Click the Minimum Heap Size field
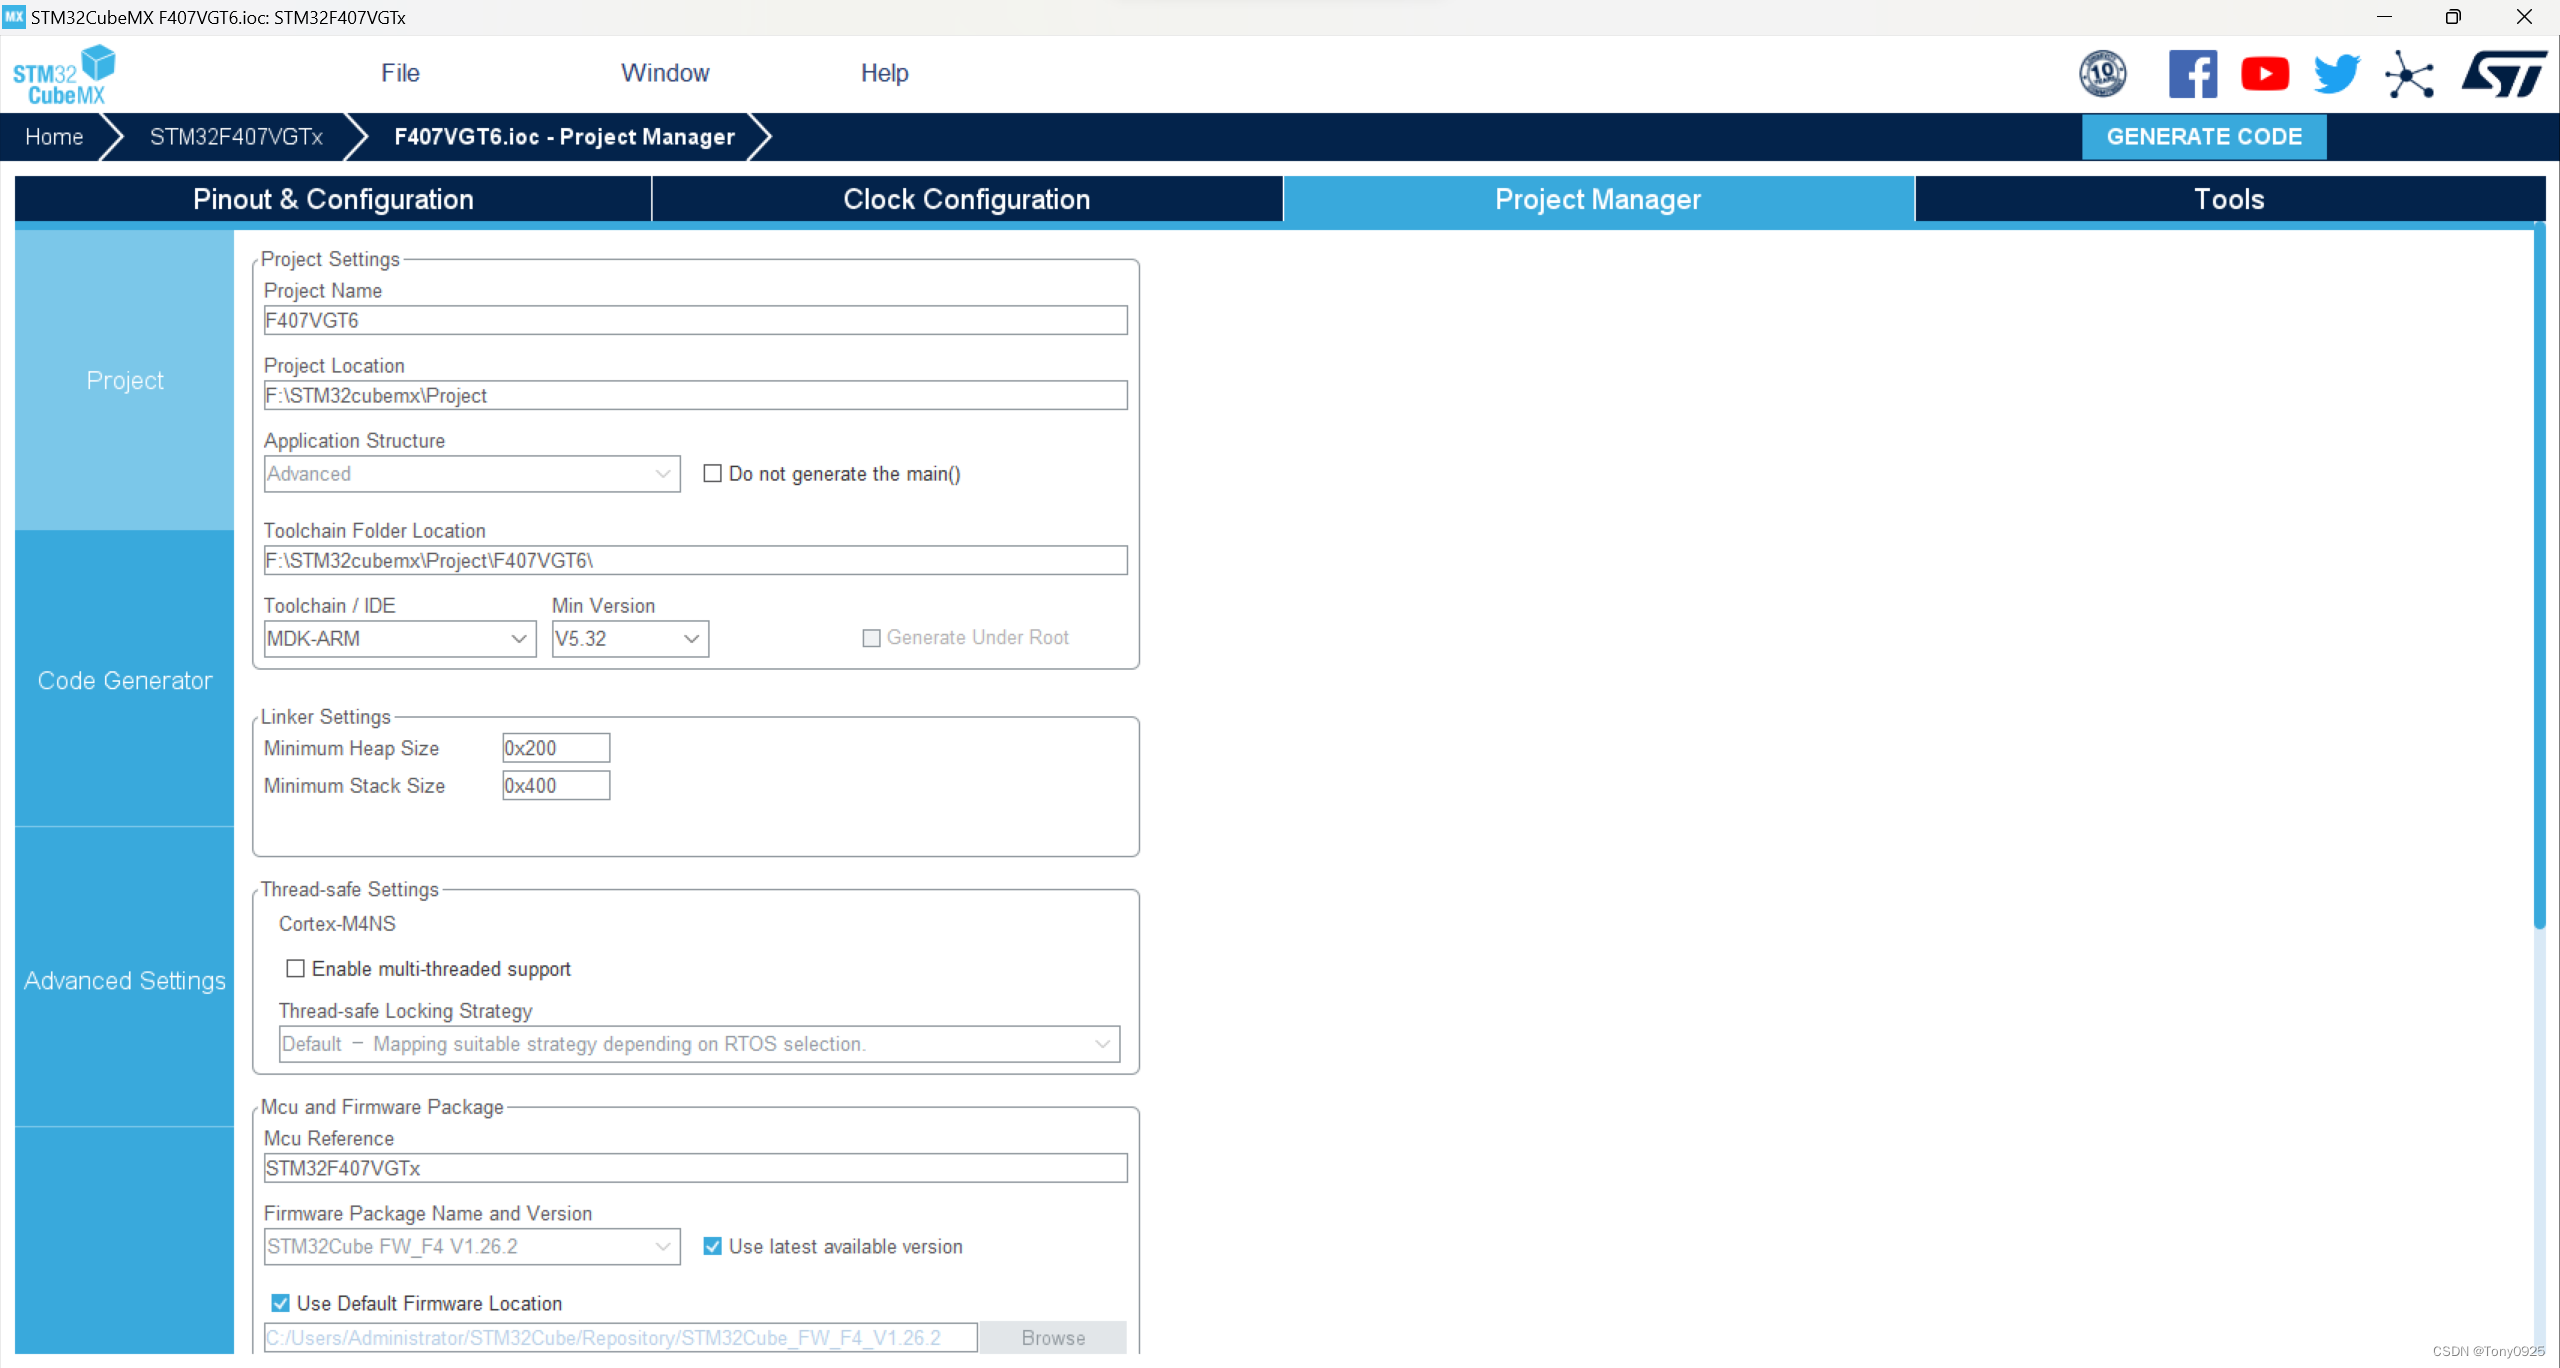2560x1368 pixels. point(556,748)
